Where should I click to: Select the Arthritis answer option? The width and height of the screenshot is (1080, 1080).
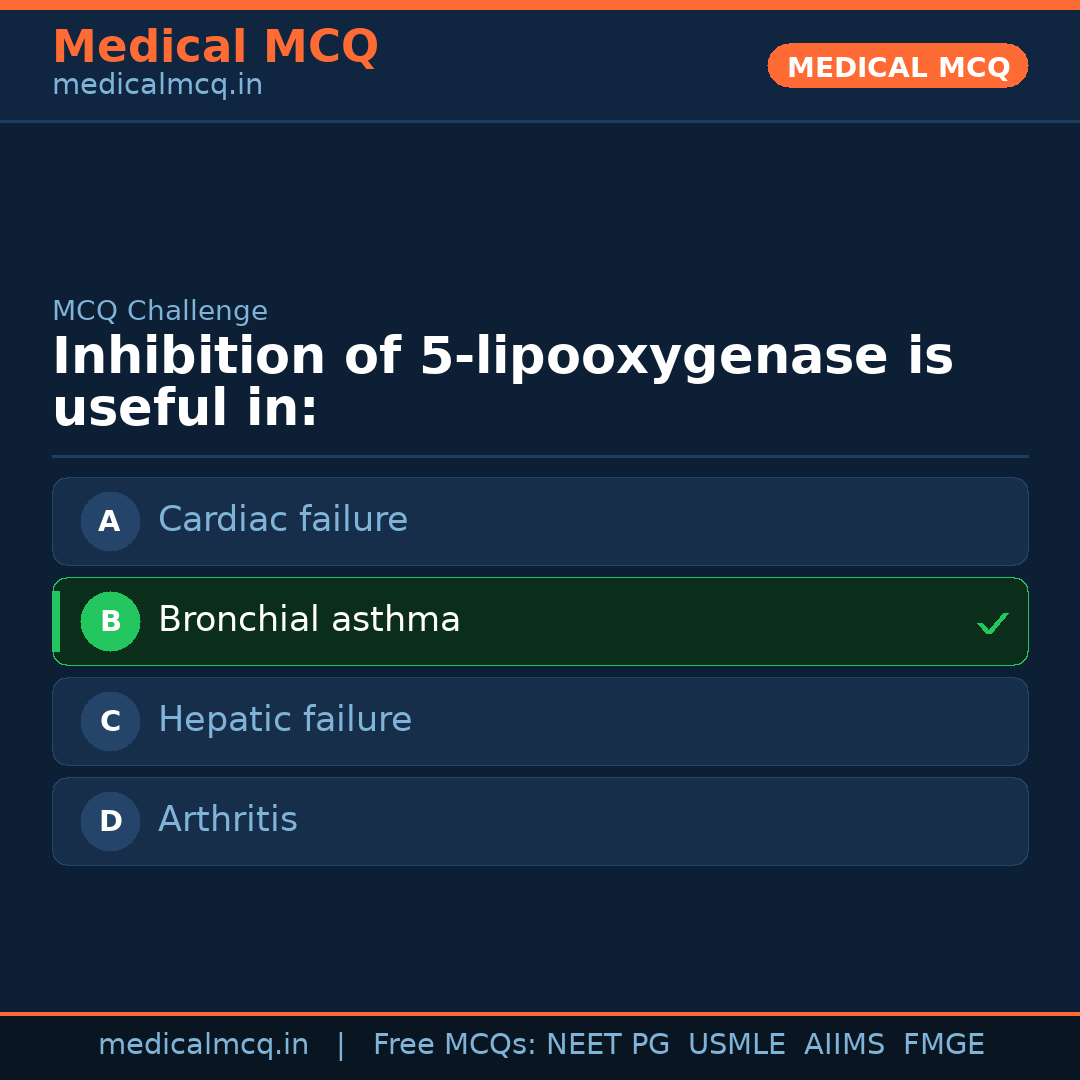[x=228, y=820]
